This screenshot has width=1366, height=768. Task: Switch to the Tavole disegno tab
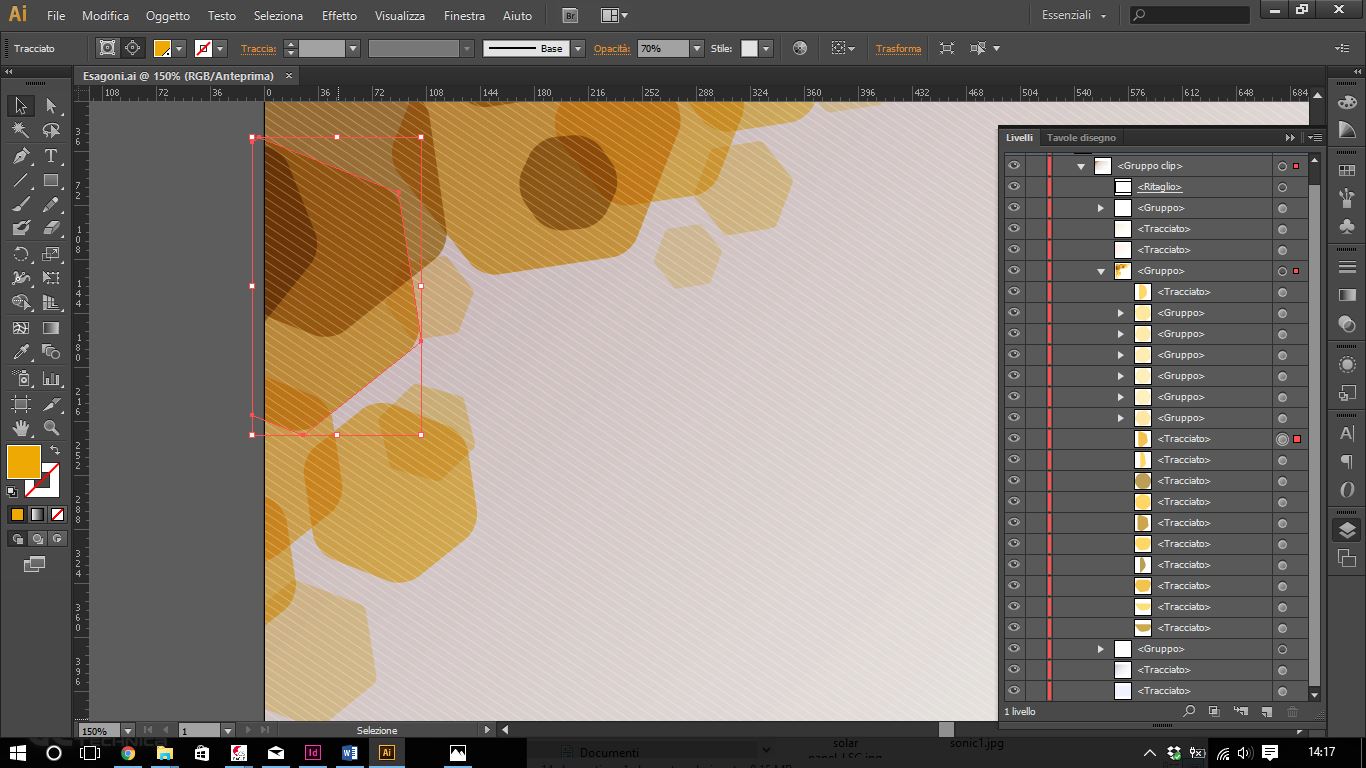click(1081, 138)
